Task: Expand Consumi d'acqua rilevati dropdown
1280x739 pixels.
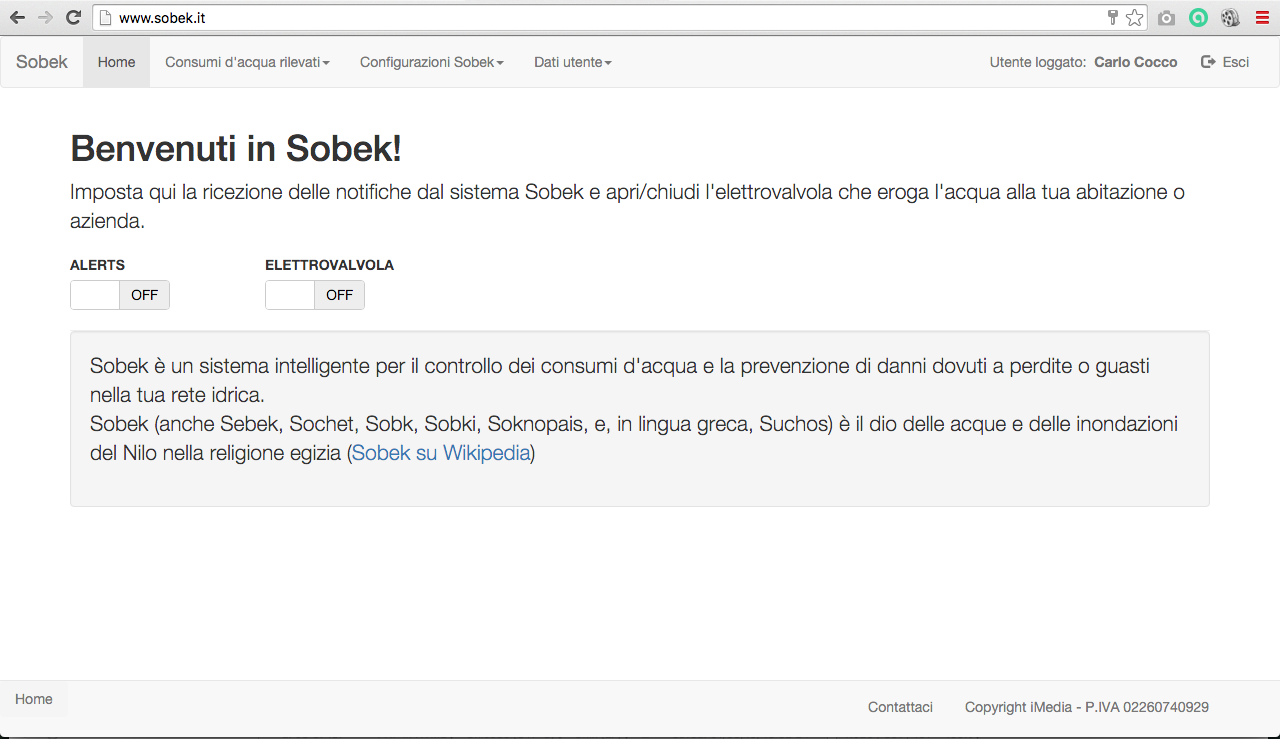Action: 247,62
